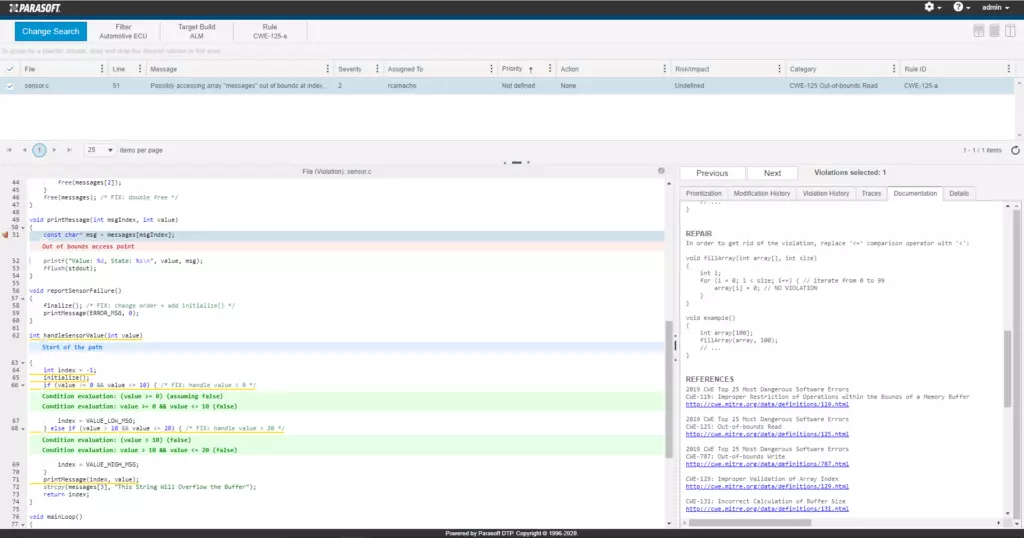The image size is (1024, 538).
Task: Click the code panel vertical scrollbar thumb
Action: 669,389
